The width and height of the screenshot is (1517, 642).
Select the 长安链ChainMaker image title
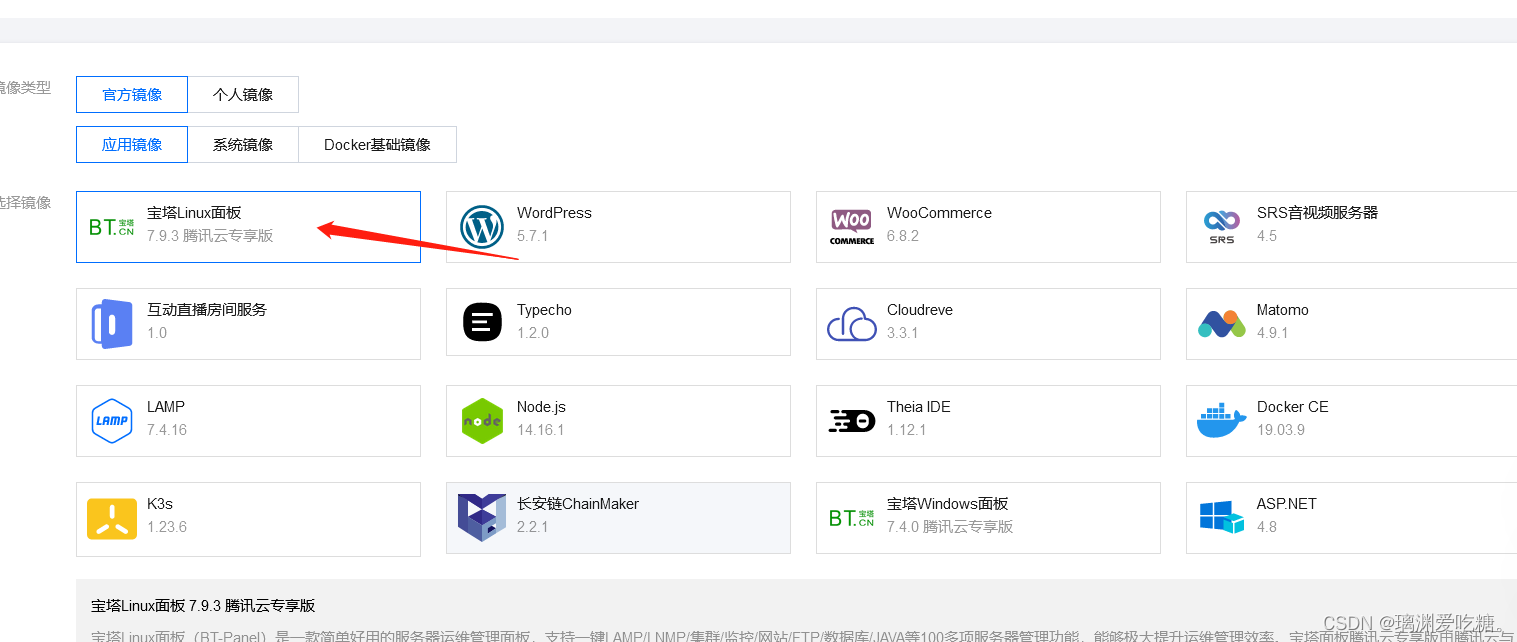(x=578, y=504)
